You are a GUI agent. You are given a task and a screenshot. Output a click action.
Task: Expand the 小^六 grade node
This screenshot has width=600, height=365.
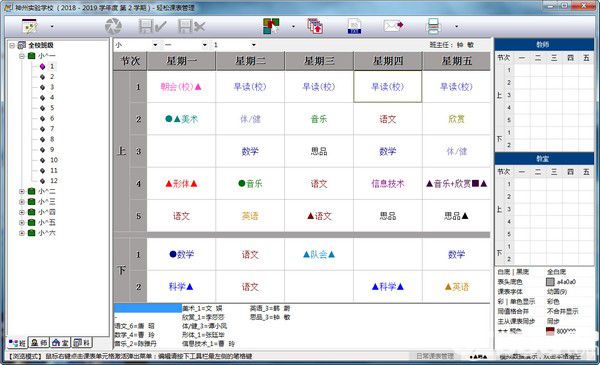(x=22, y=233)
